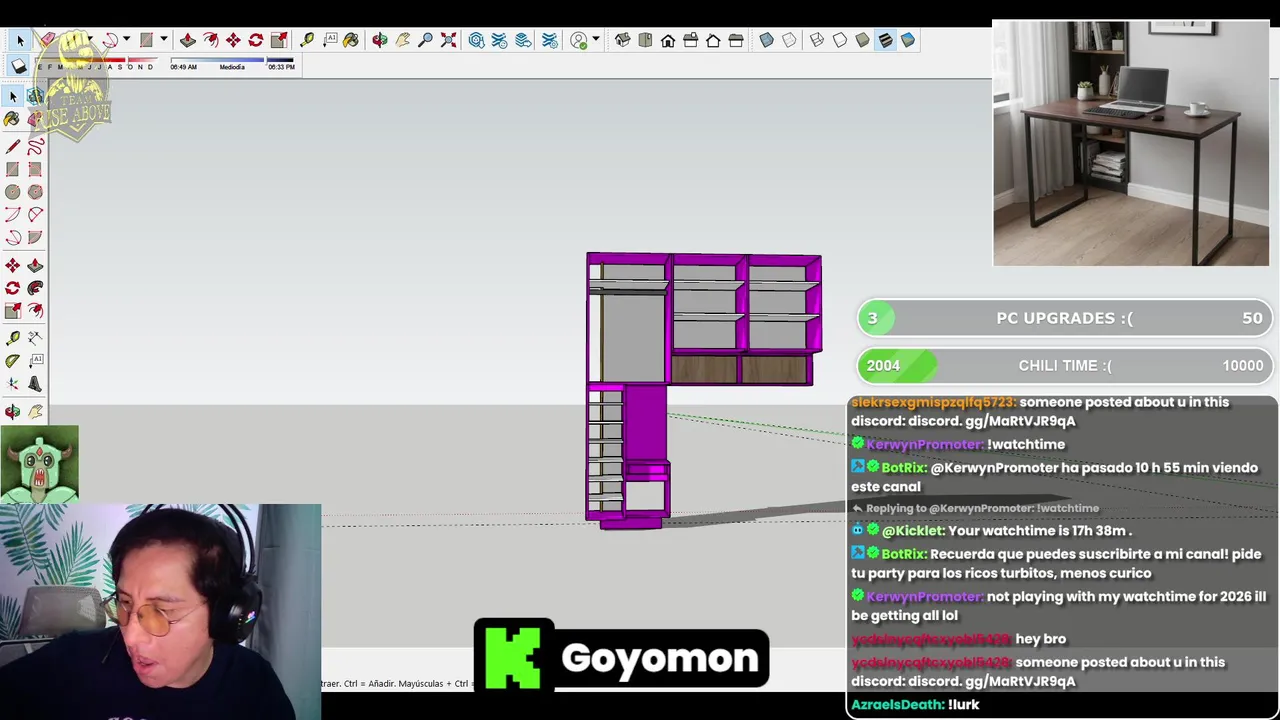Viewport: 1280px width, 720px height.
Task: Click the '06:33 PM' sunset time label
Action: click(x=282, y=67)
